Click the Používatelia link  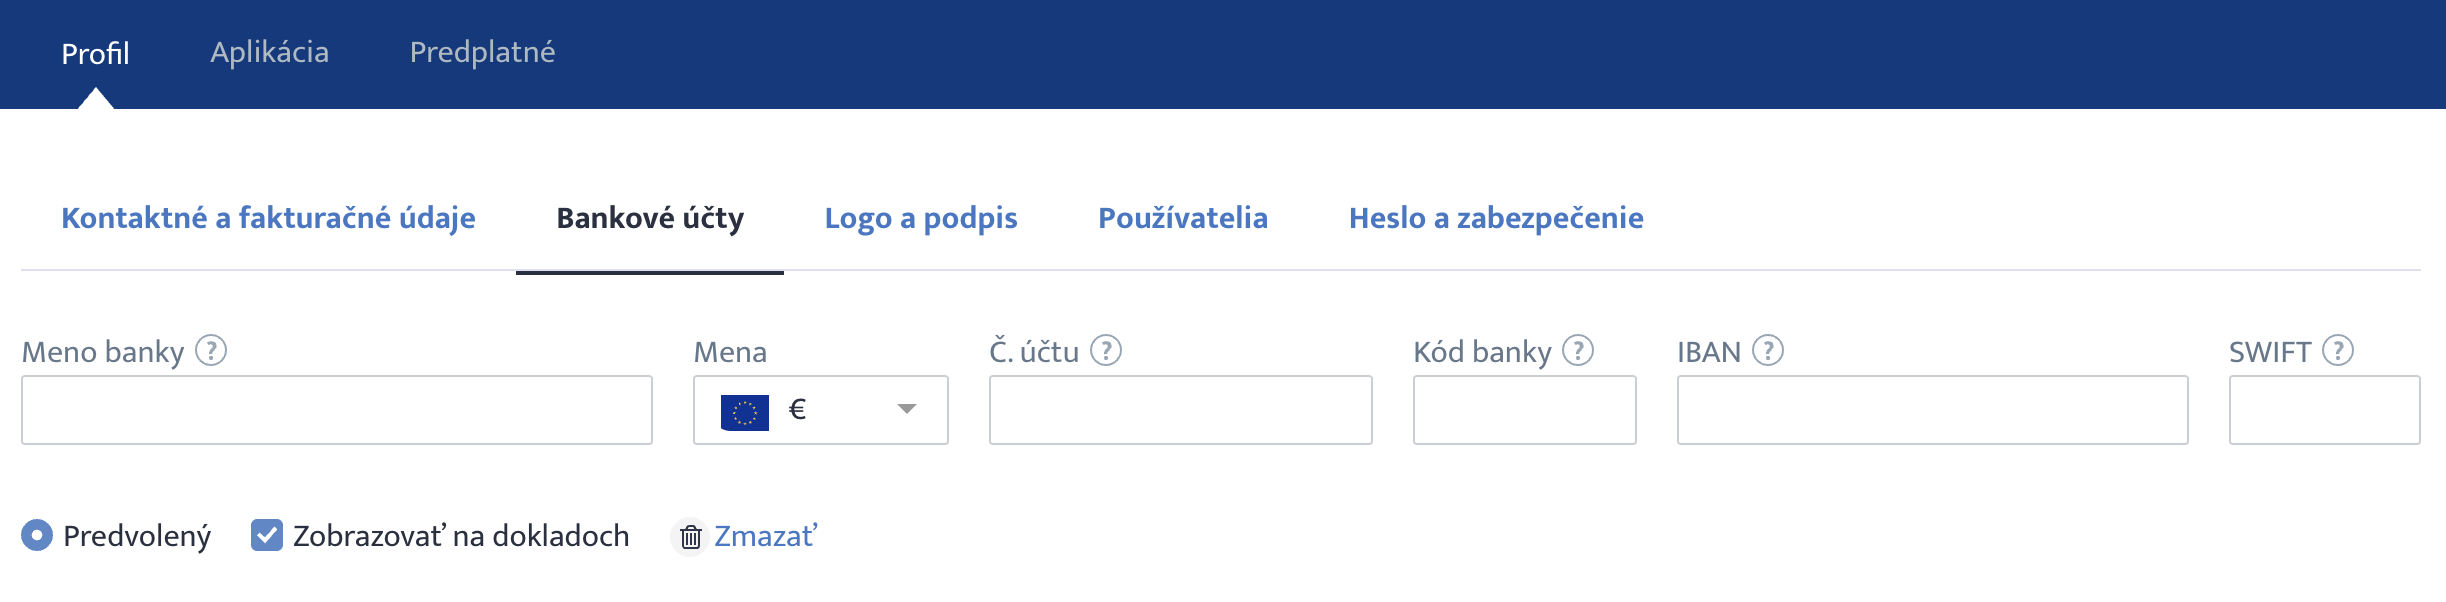pos(1183,218)
